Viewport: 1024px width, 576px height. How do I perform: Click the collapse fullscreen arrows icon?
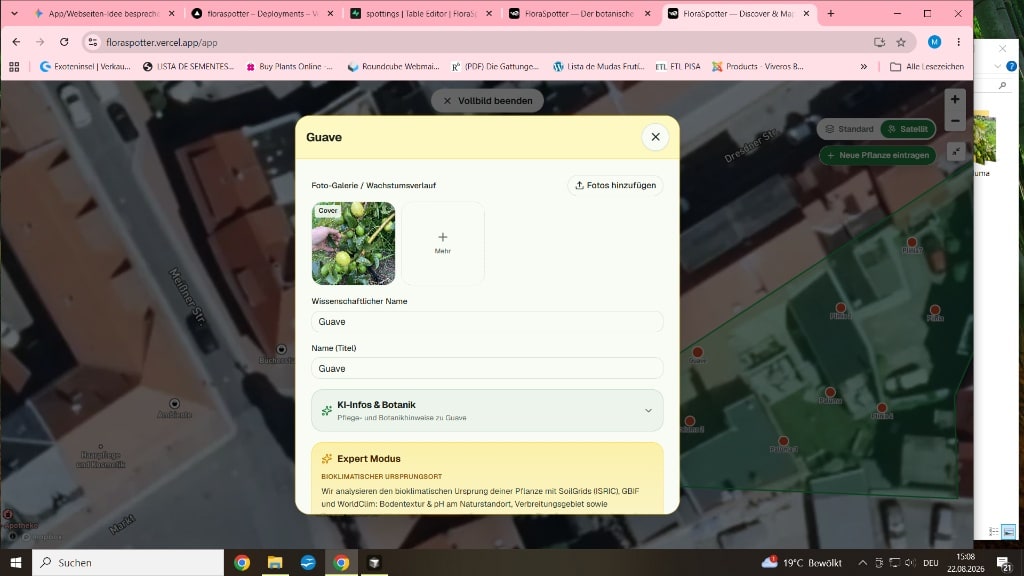coord(955,152)
